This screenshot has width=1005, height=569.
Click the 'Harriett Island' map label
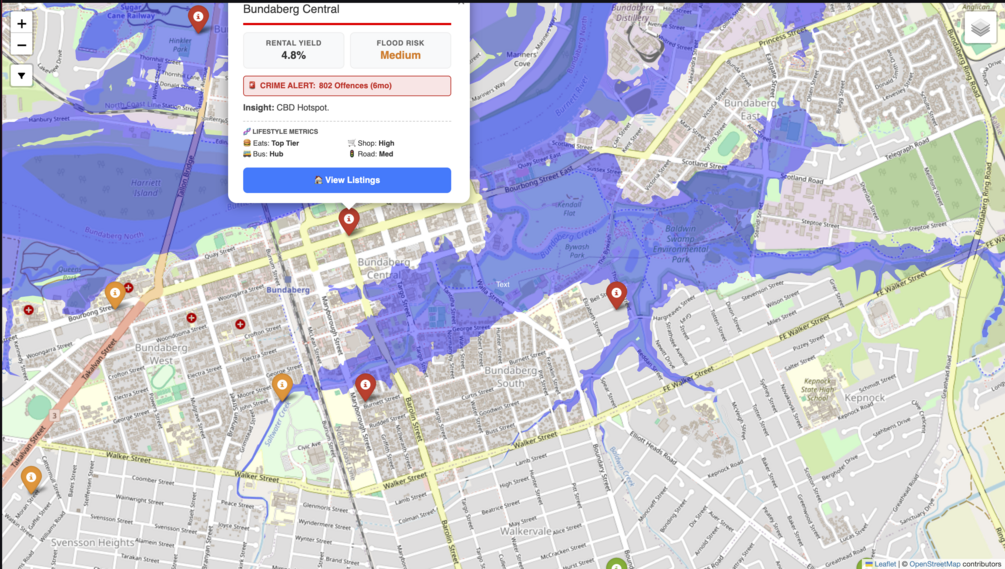click(x=145, y=188)
